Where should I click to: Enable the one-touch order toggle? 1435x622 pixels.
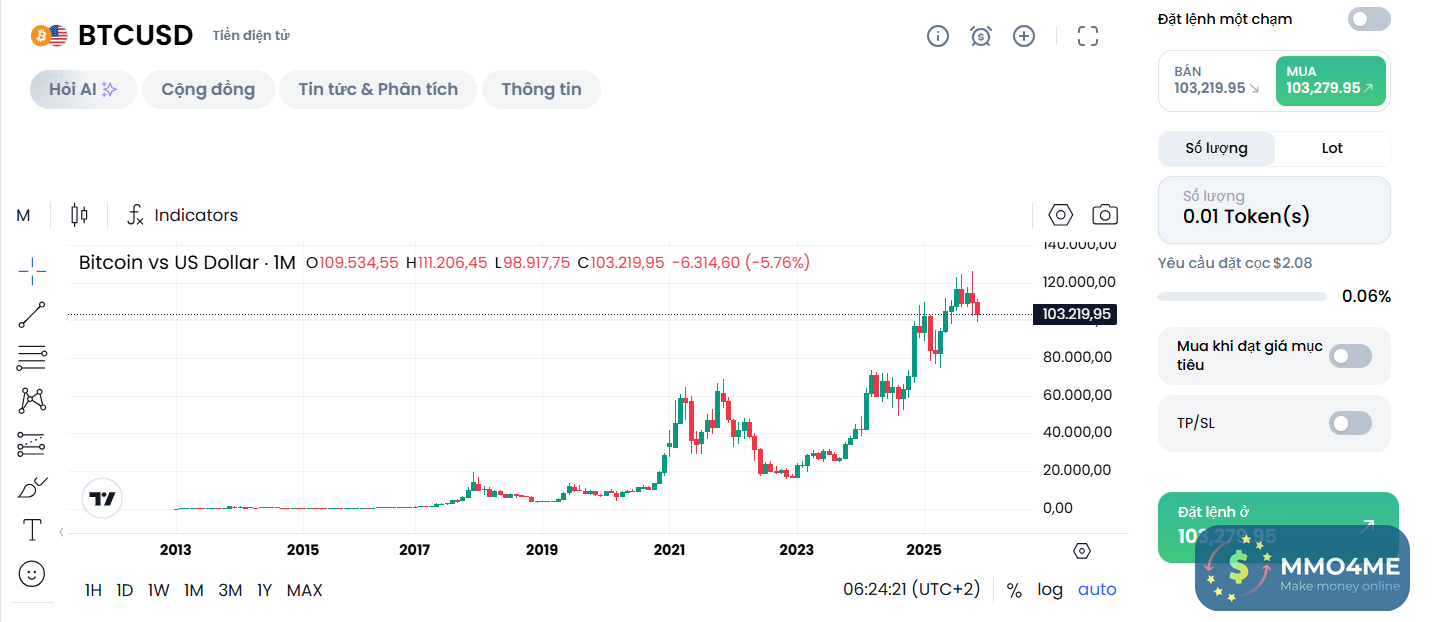1369,19
